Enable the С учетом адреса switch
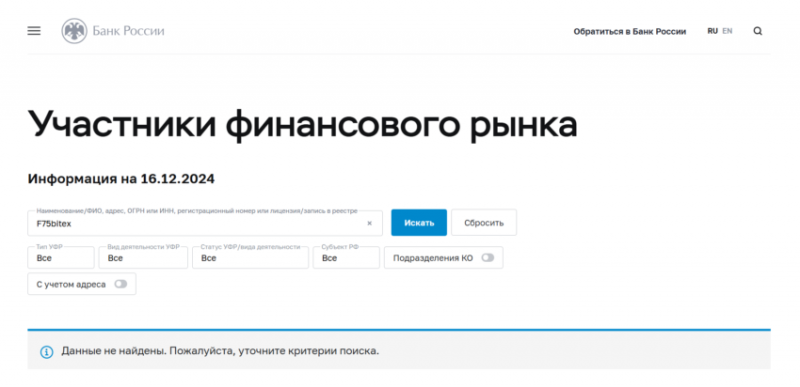800x387 pixels. [x=120, y=285]
